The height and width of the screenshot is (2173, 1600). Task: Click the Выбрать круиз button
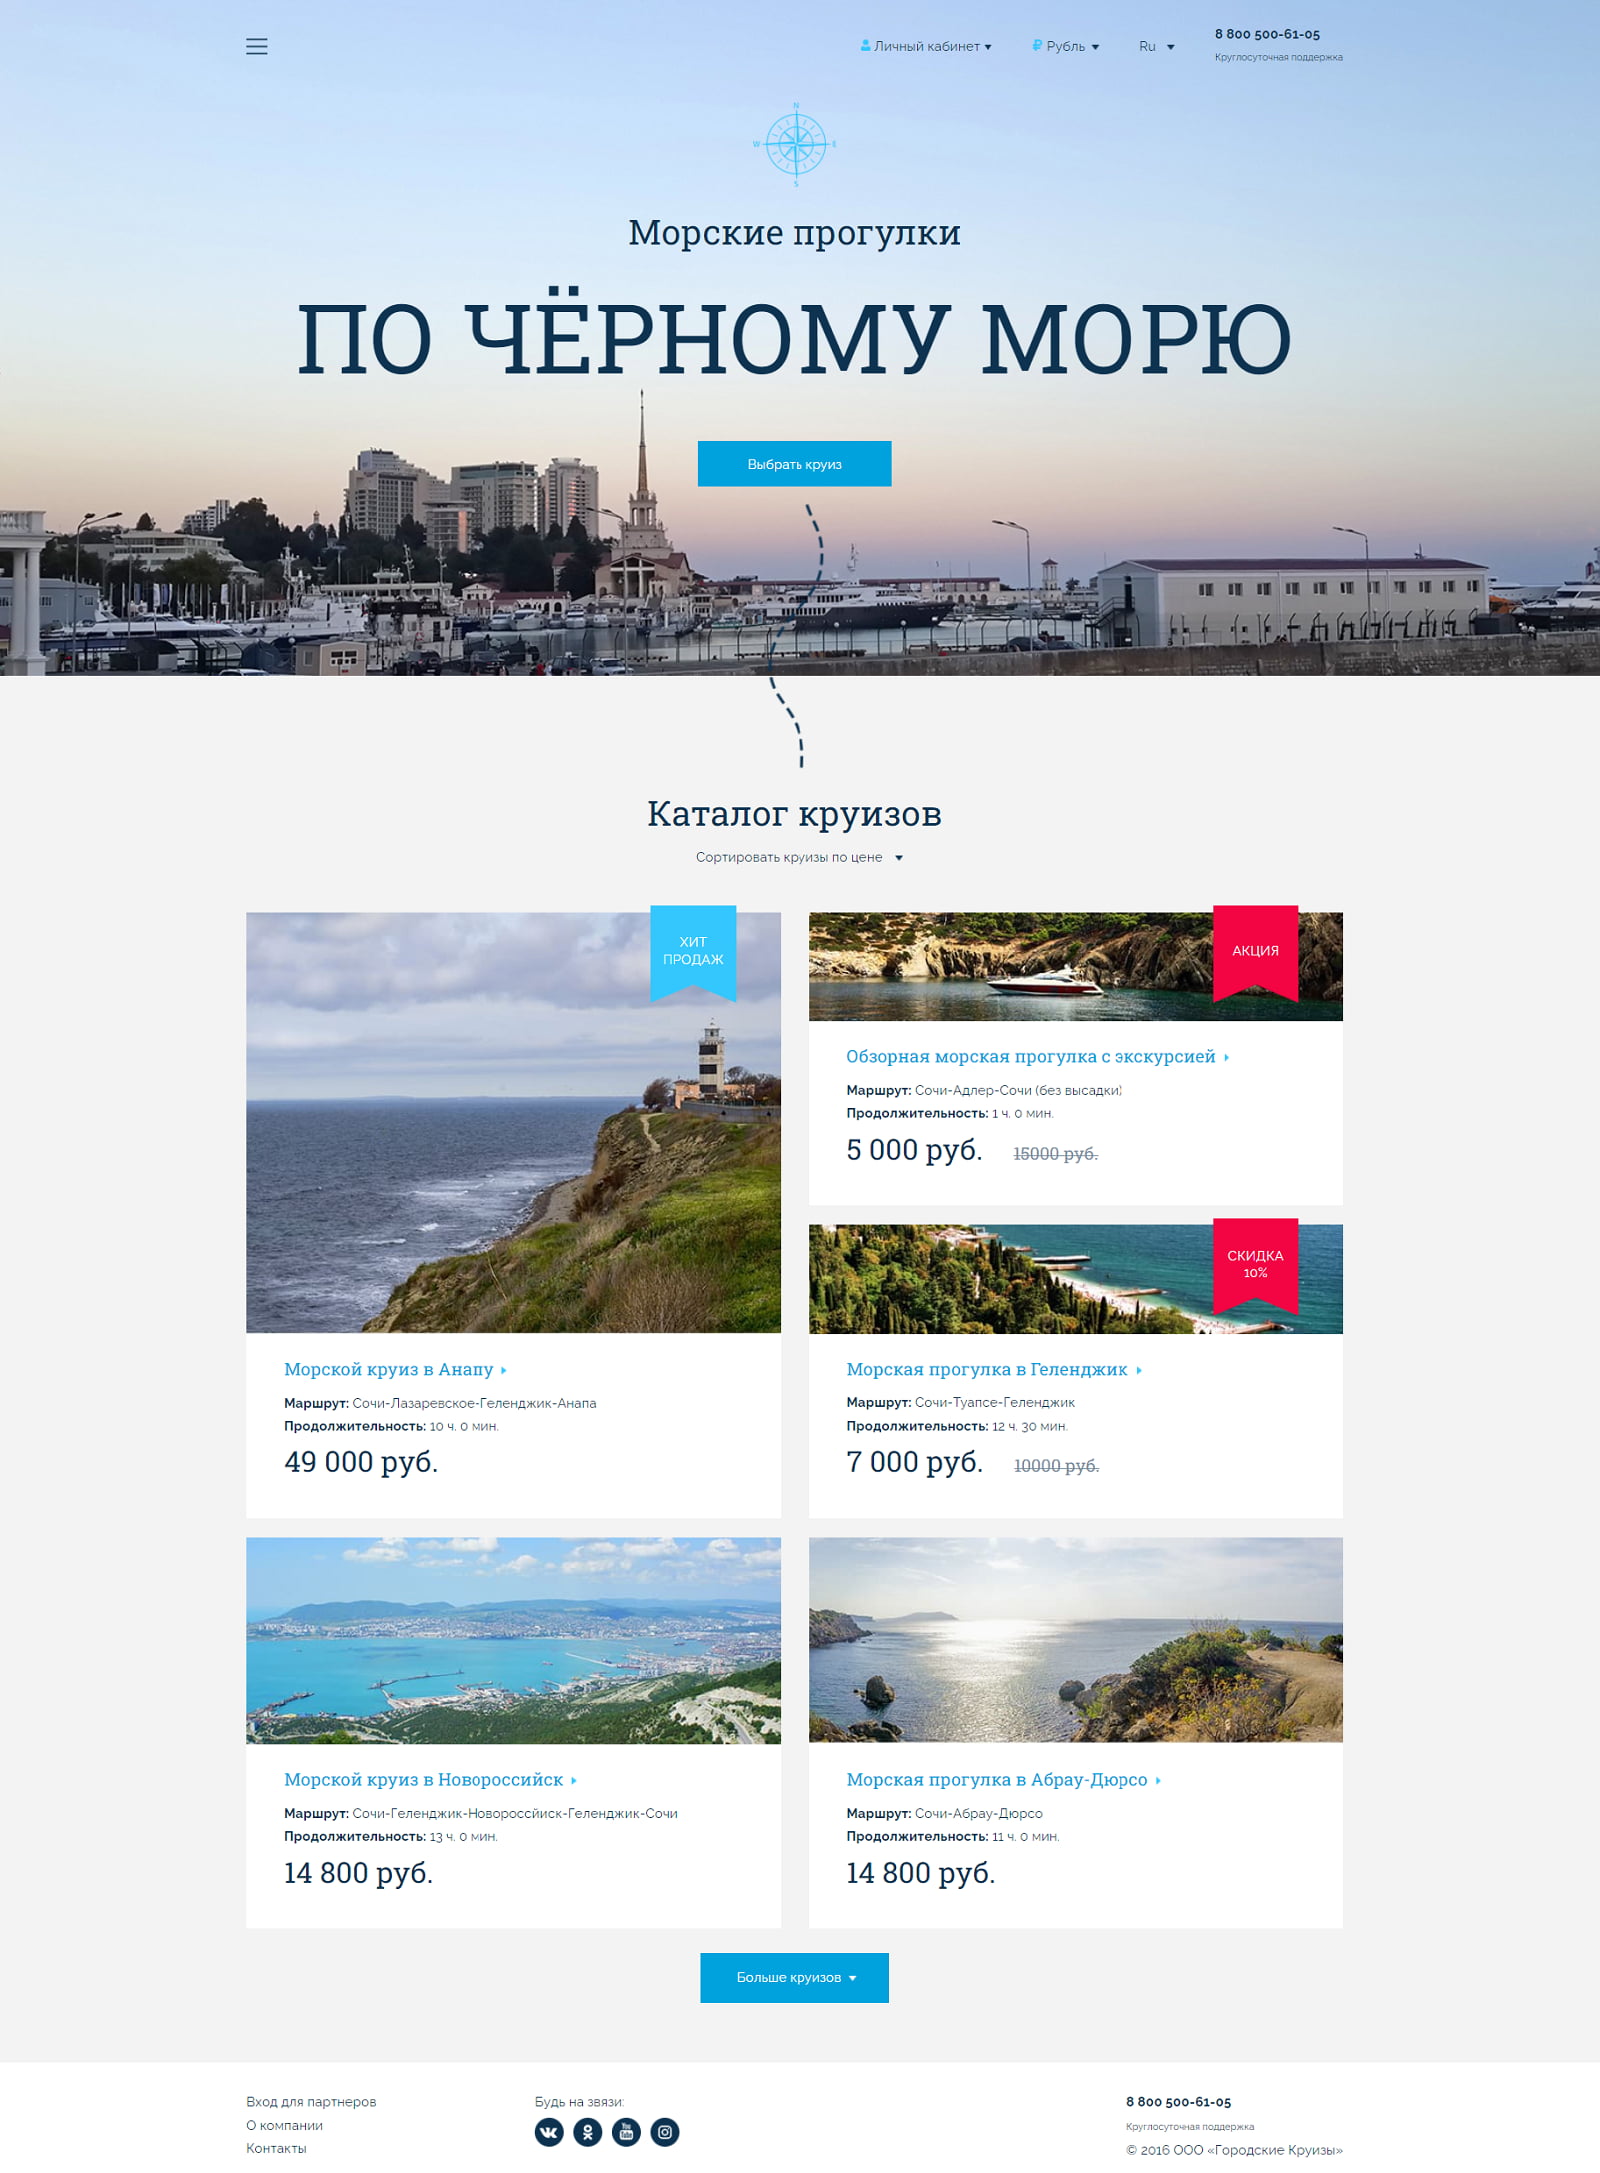[x=794, y=463]
